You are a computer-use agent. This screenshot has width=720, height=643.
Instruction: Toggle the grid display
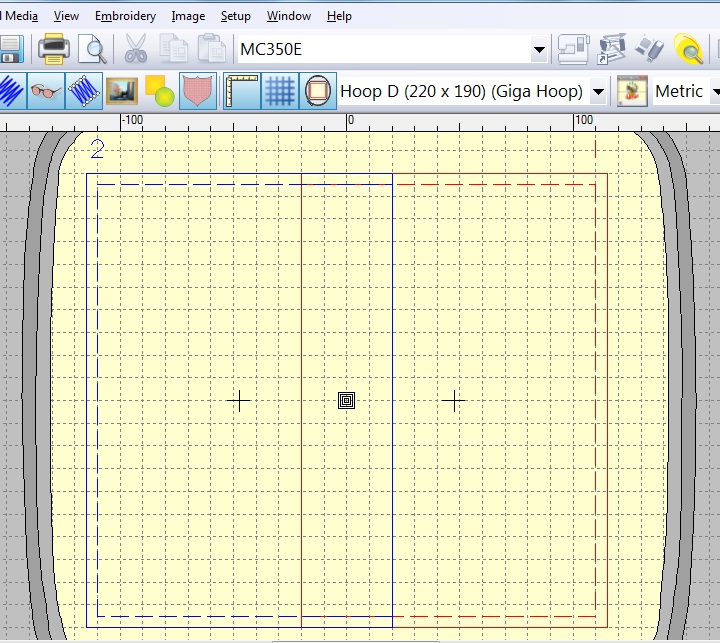pos(280,91)
